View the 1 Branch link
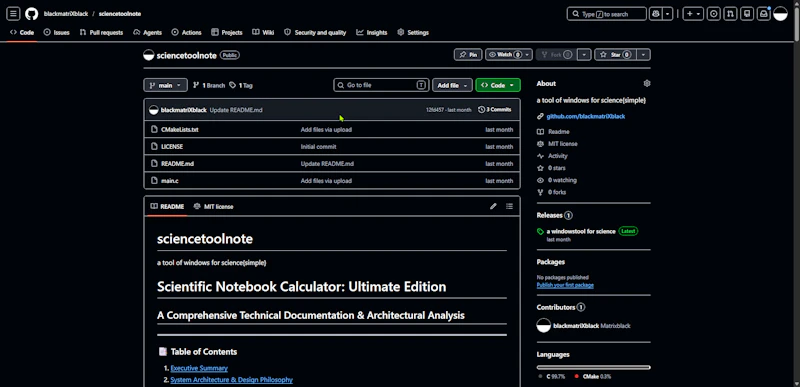 [209, 85]
